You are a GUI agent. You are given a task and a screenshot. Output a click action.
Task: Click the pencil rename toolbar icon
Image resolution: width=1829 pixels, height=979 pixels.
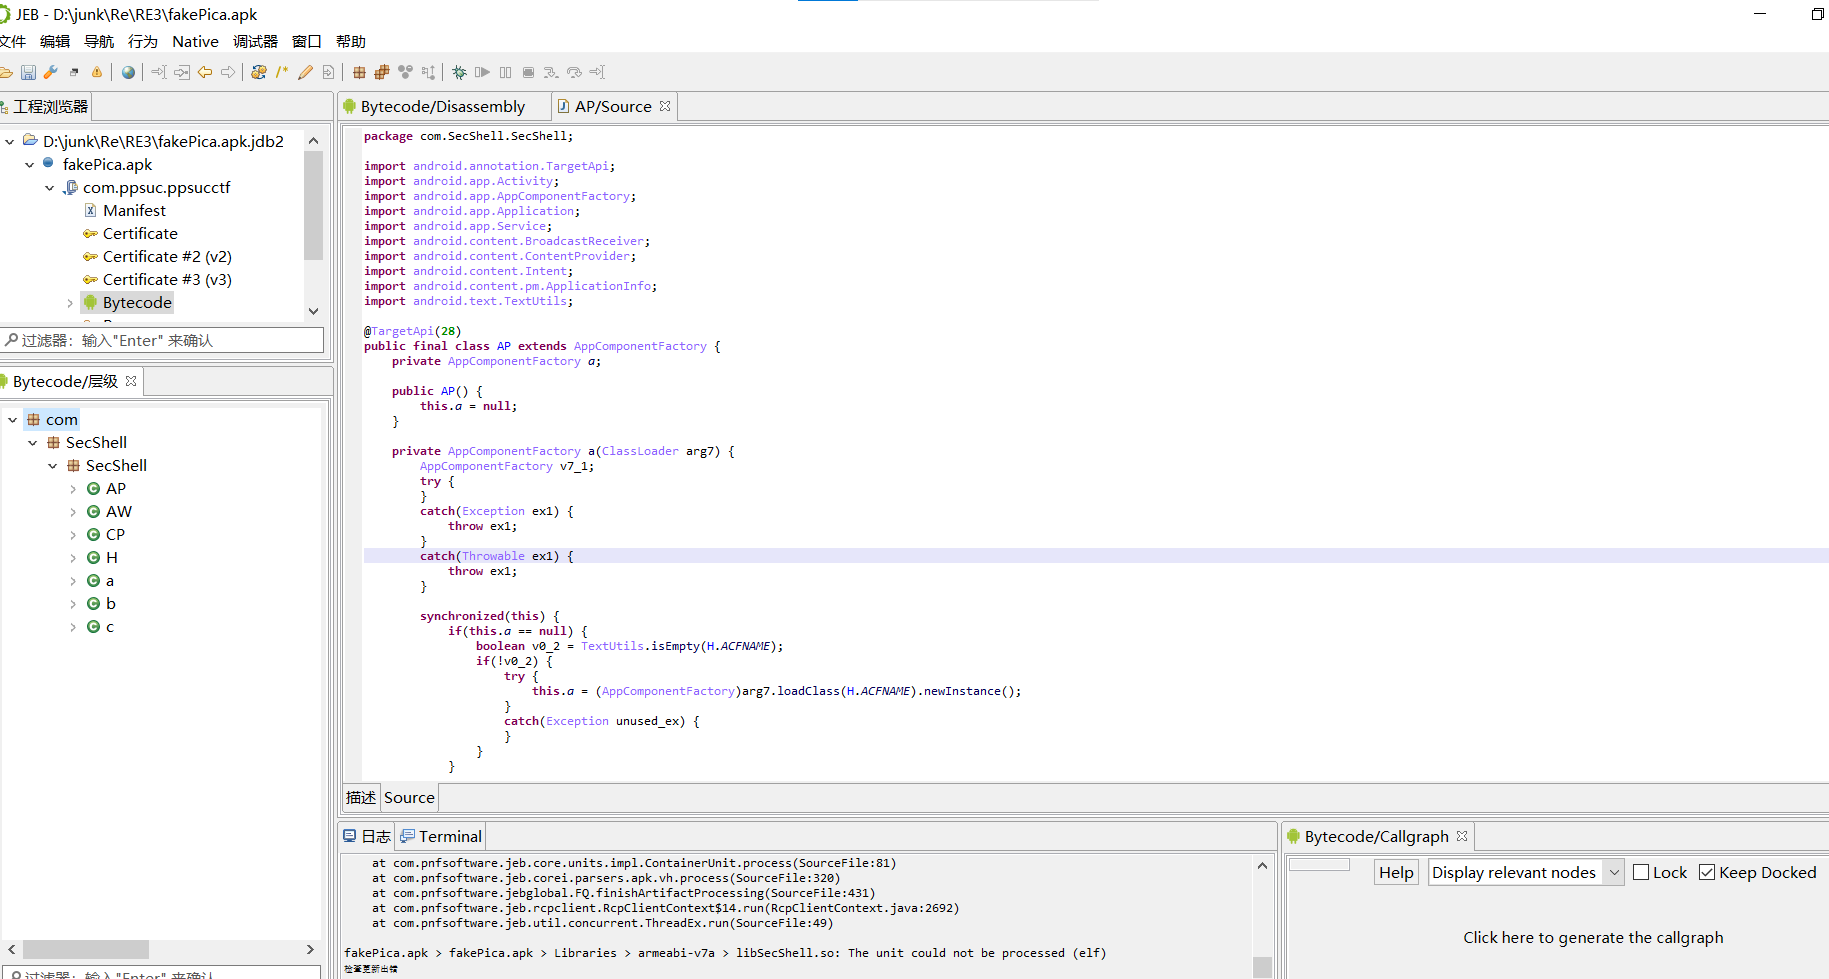tap(305, 72)
